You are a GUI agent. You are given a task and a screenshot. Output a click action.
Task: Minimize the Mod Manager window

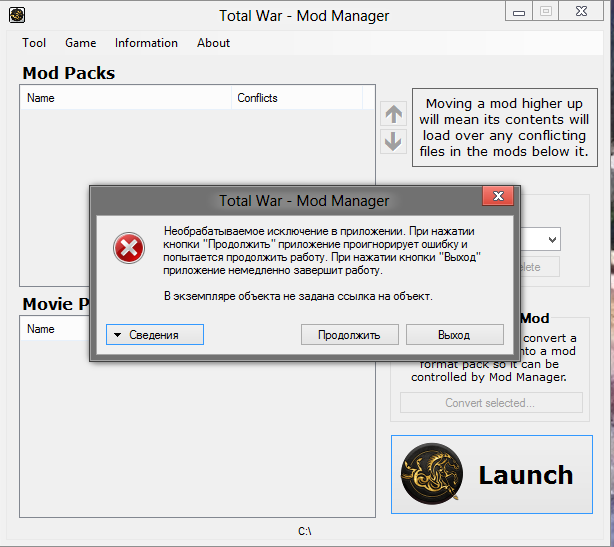(x=519, y=12)
